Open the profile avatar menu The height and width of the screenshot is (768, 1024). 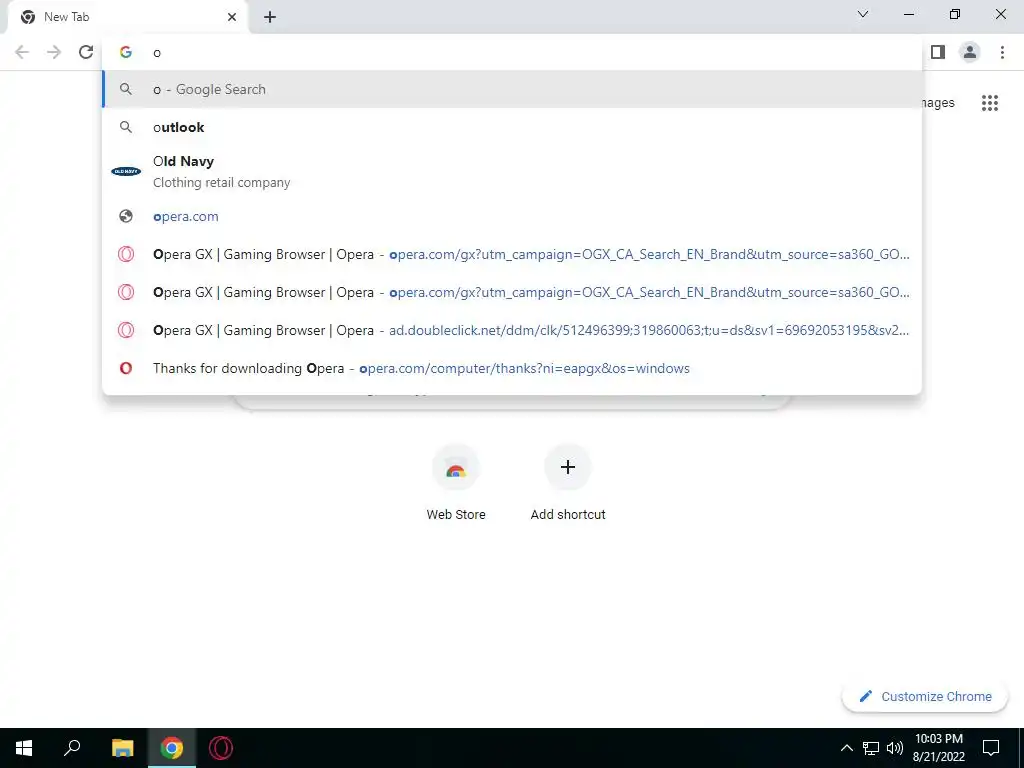970,52
